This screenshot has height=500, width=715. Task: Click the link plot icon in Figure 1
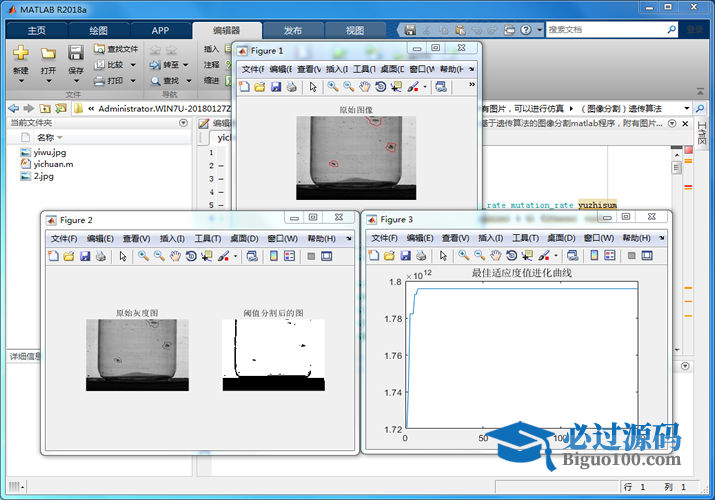click(441, 87)
